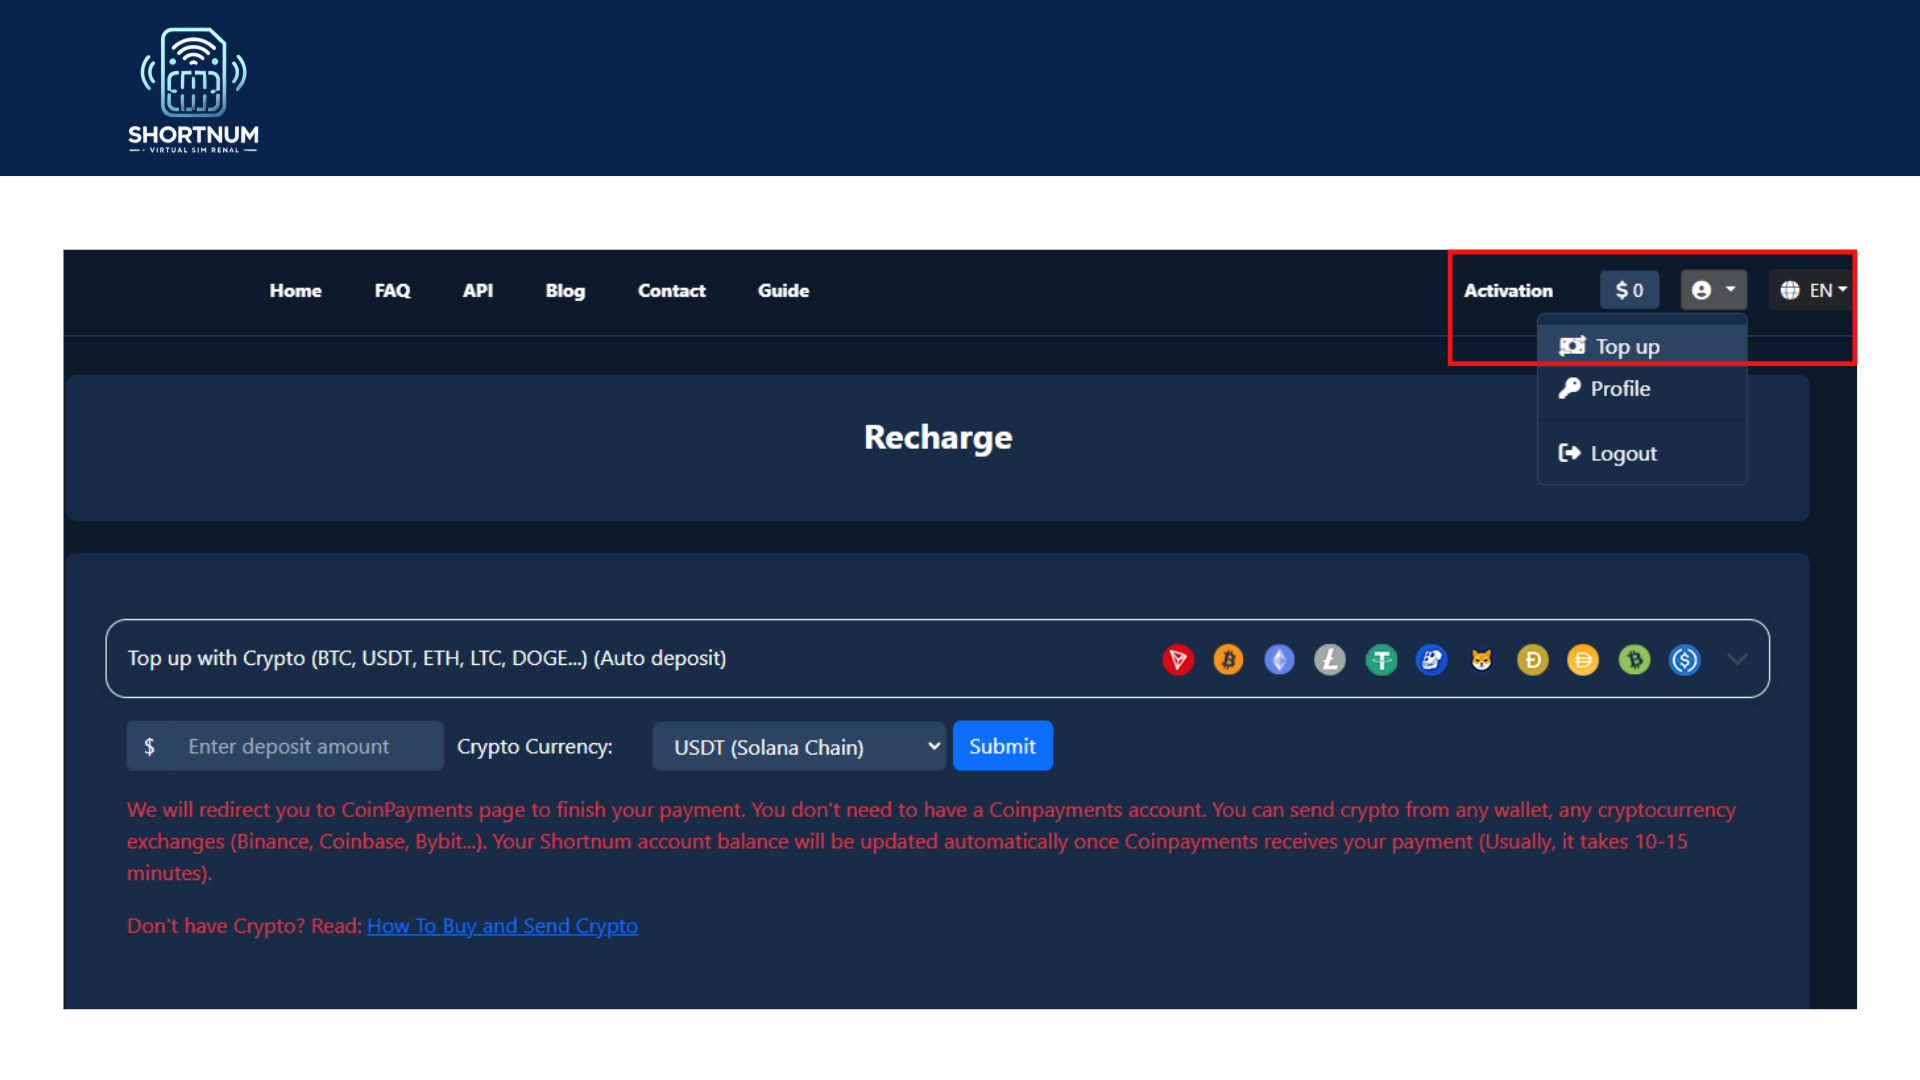Expand the crypto top-up section chevron
The width and height of the screenshot is (1920, 1080).
(x=1738, y=659)
